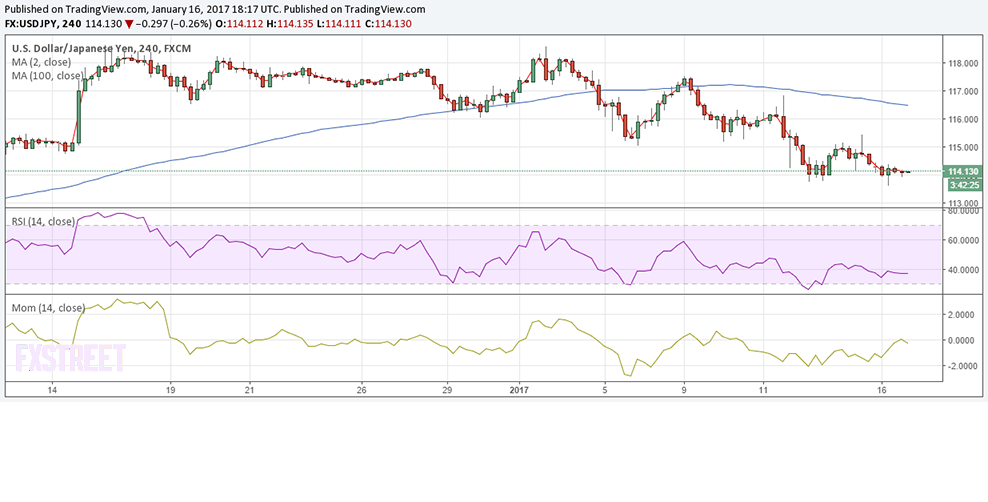The width and height of the screenshot is (988, 502).
Task: Click the 118.000 price axis label
Action: pos(962,63)
